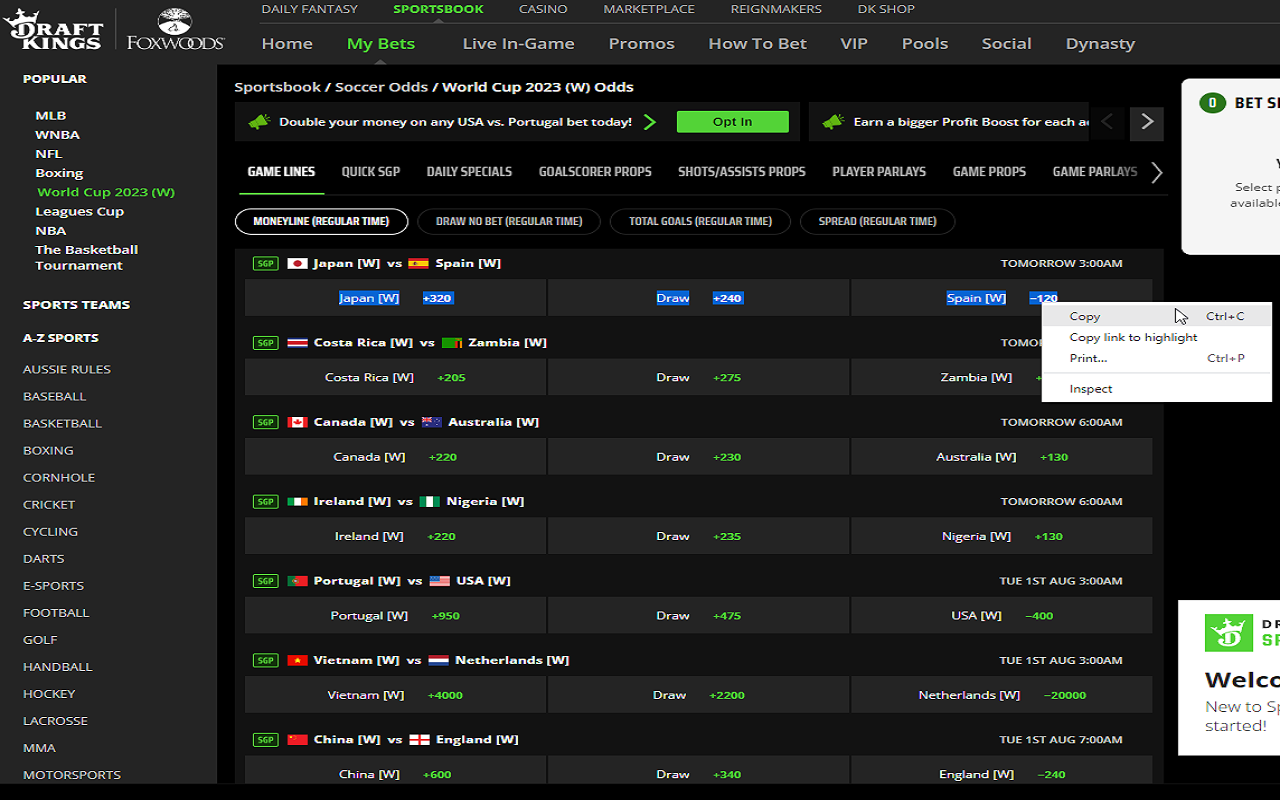Click the SGP badge for Costa Rica vs Zambia

click(265, 343)
